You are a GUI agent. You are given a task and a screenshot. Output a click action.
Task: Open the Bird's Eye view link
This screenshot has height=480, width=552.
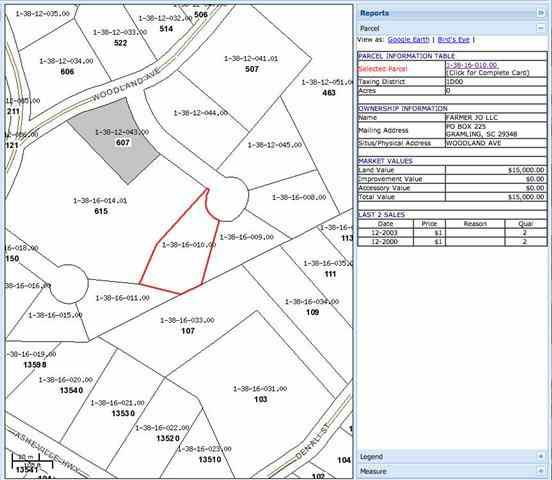(x=453, y=39)
